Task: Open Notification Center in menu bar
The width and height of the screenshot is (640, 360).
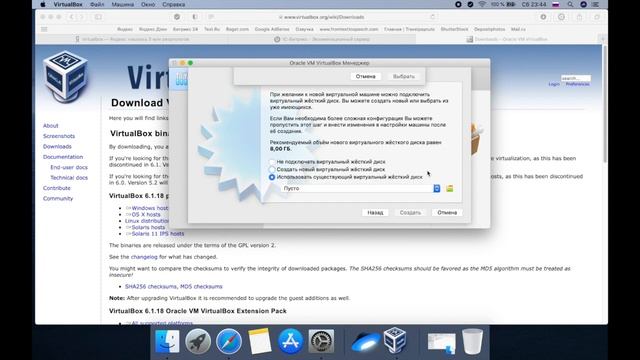Action: click(596, 4)
